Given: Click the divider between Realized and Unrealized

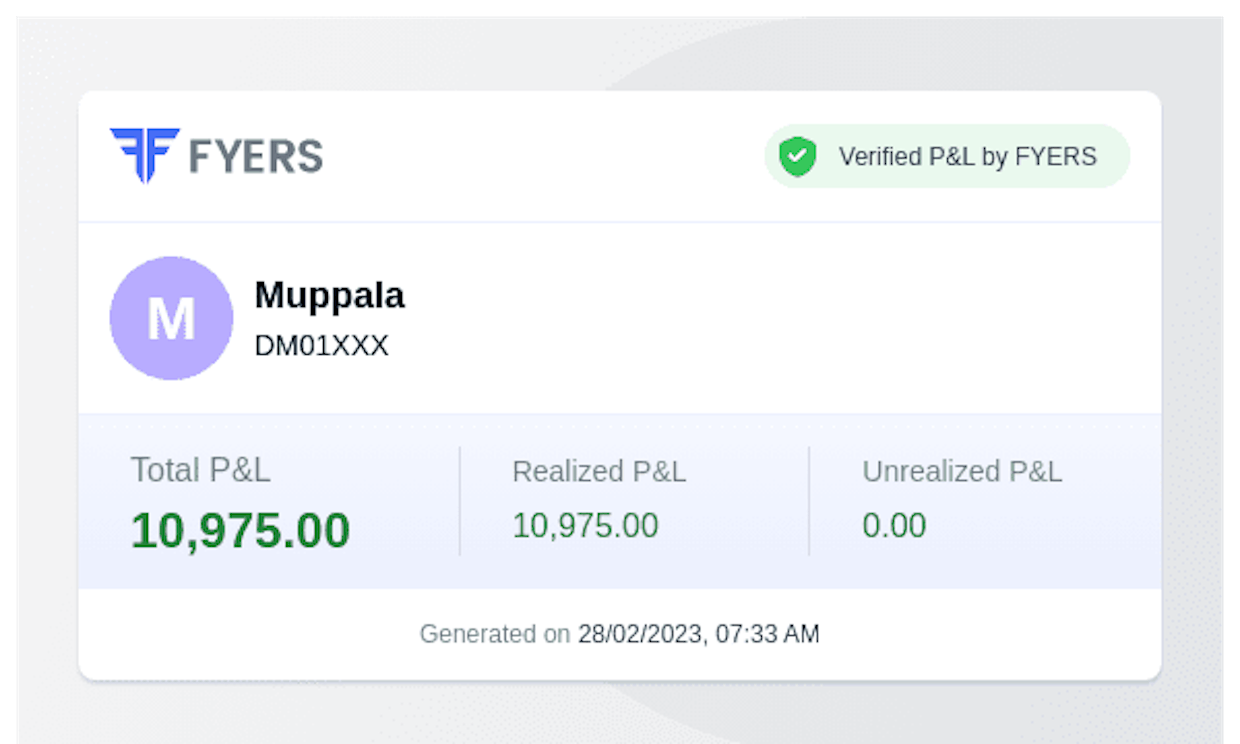Looking at the screenshot, I should pos(809,501).
